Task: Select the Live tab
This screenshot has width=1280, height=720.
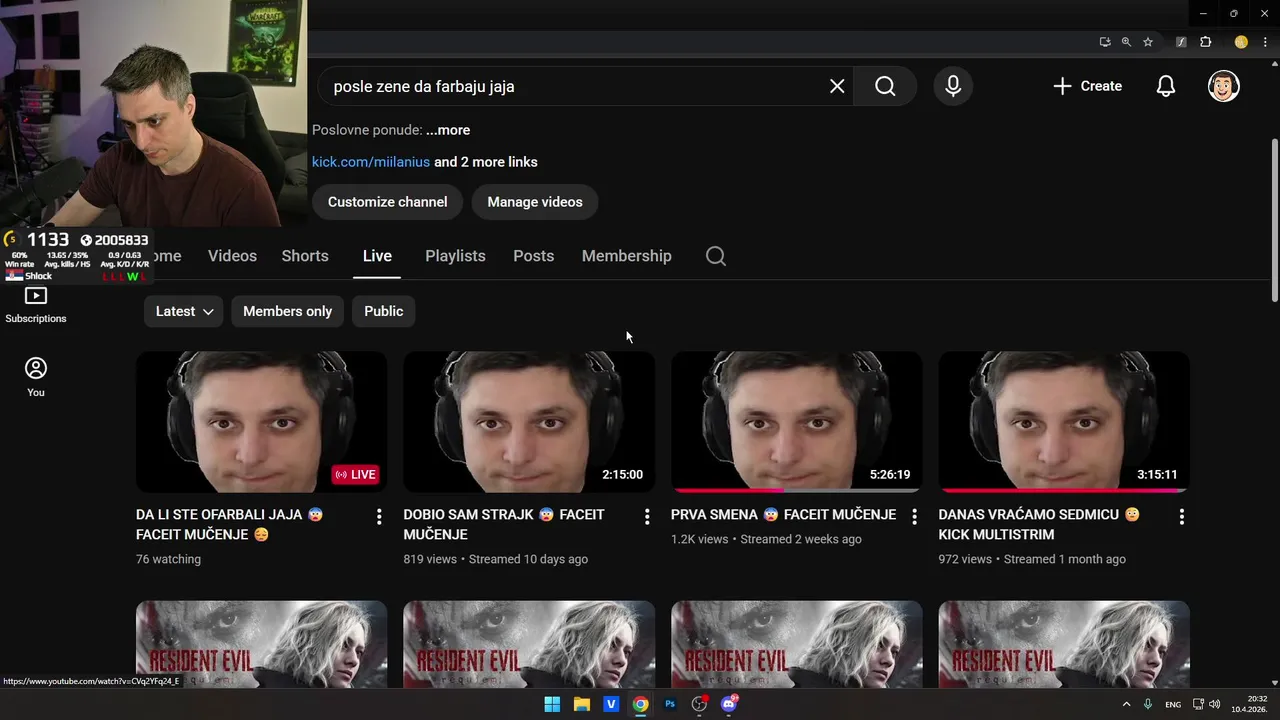Action: click(377, 256)
